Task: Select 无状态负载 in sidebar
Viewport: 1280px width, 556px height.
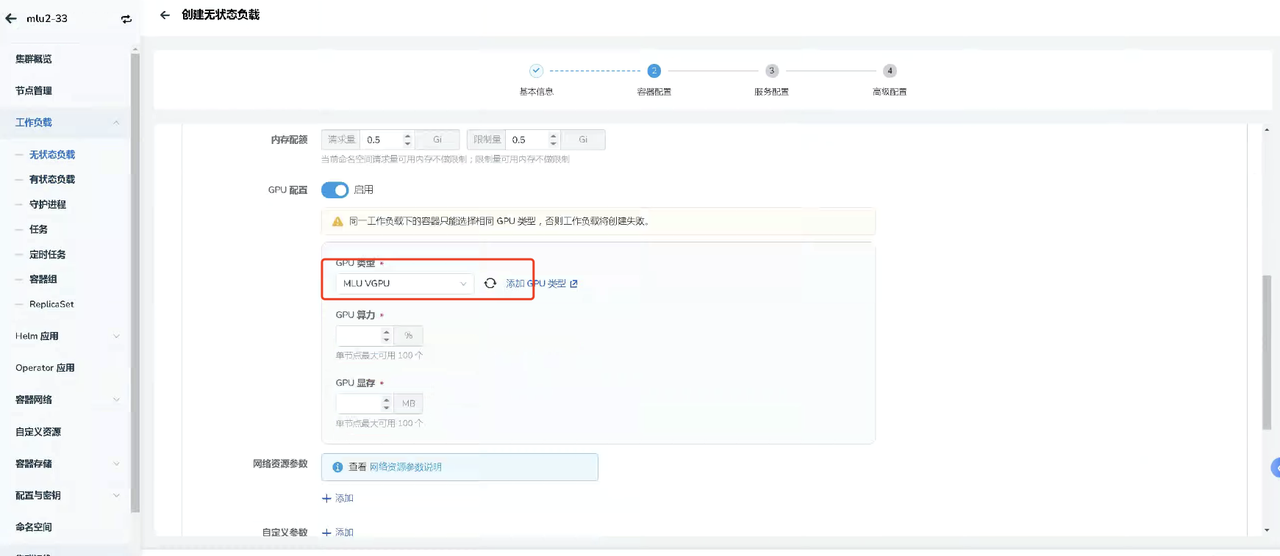Action: (52, 155)
